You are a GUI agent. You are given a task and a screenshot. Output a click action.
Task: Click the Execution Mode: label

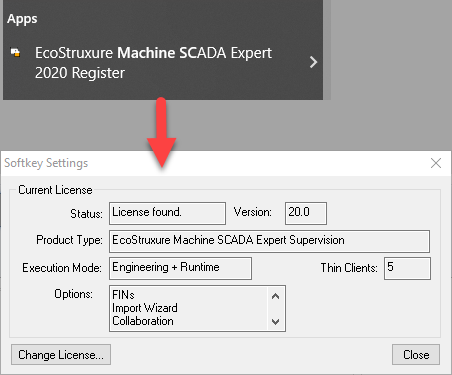(62, 268)
